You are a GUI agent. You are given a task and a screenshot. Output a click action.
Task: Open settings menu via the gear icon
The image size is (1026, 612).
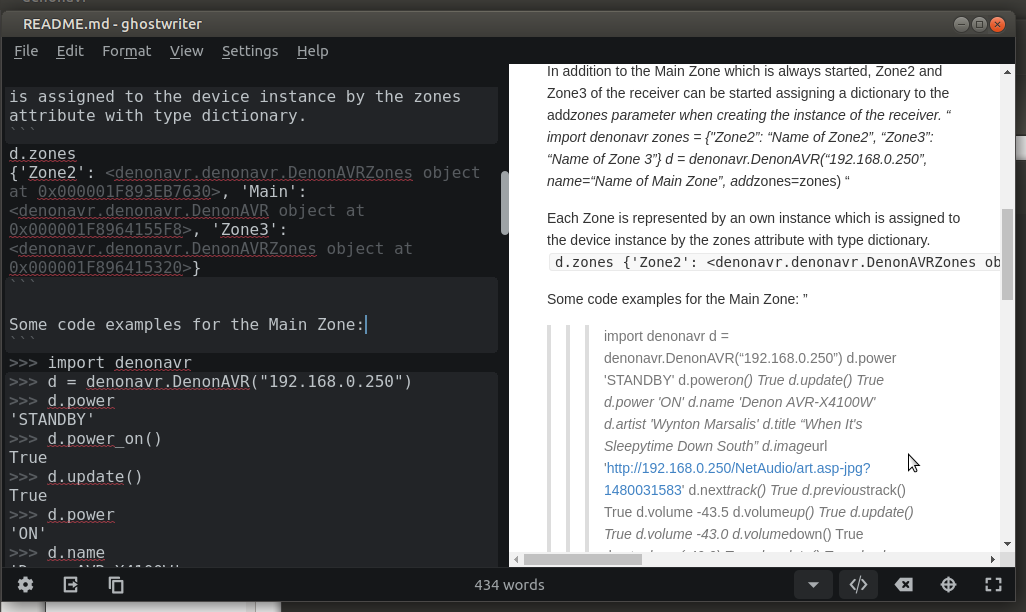pyautogui.click(x=24, y=585)
